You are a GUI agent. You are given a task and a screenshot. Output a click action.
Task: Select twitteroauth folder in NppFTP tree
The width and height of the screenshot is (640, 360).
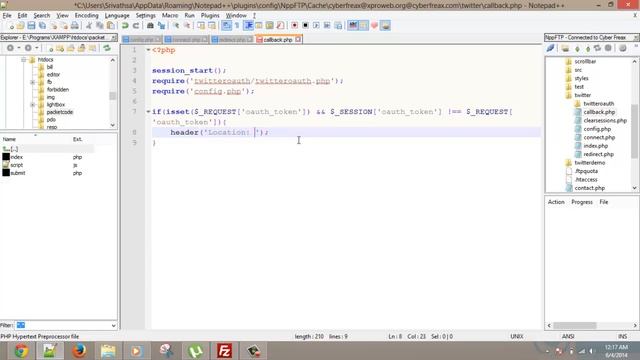point(598,104)
